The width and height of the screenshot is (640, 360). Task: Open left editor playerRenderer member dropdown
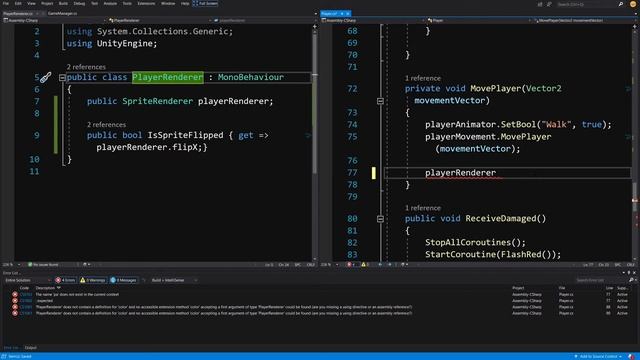(x=264, y=20)
